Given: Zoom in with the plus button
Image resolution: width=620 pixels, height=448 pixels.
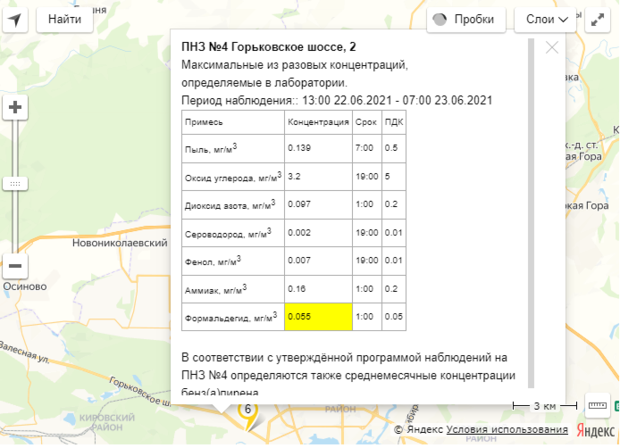Looking at the screenshot, I should pyautogui.click(x=16, y=108).
